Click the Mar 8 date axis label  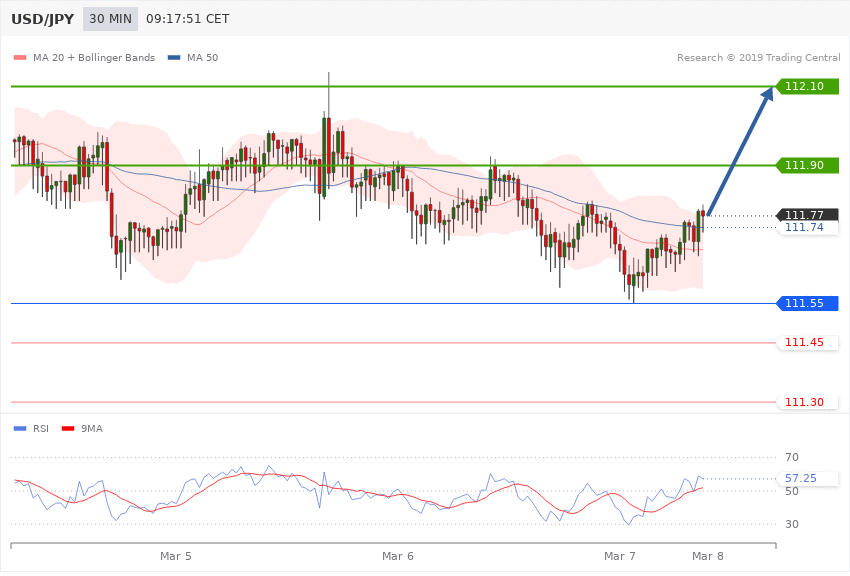708,556
